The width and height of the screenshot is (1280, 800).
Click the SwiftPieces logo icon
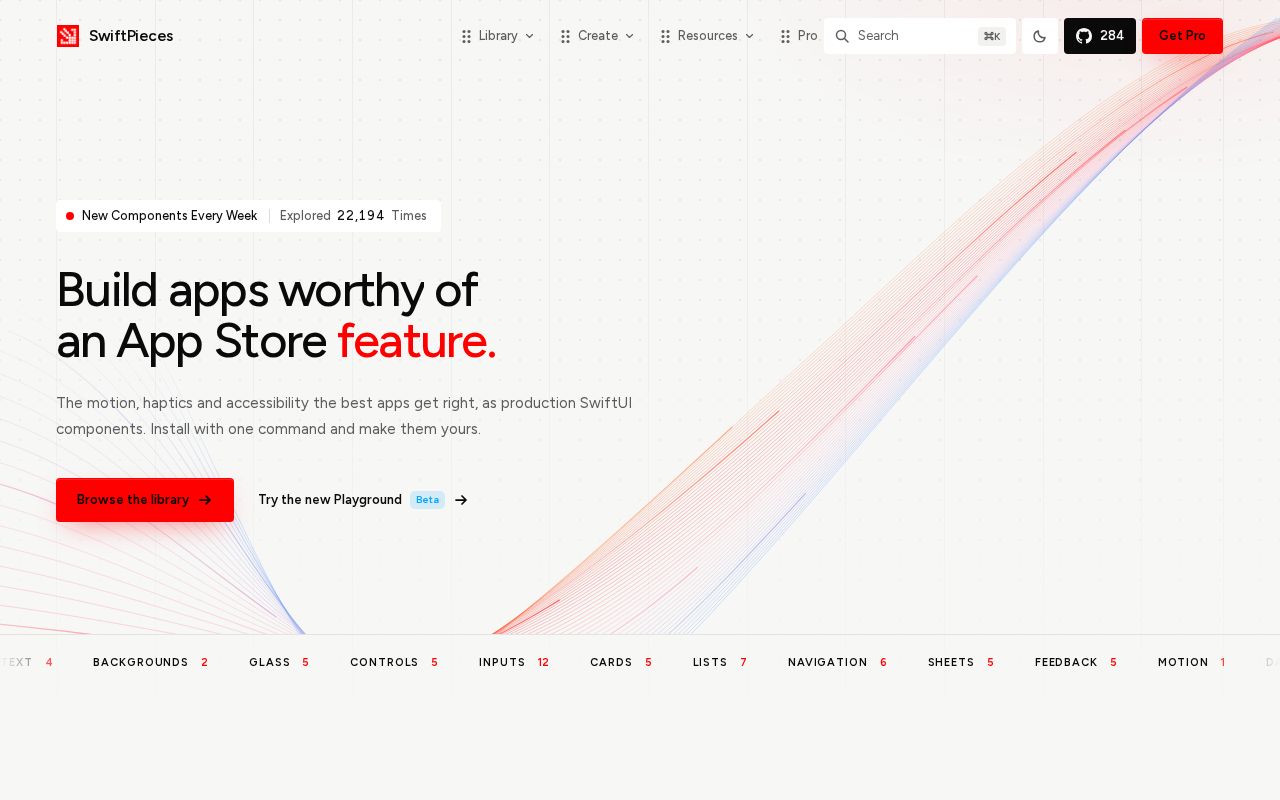[x=68, y=36]
